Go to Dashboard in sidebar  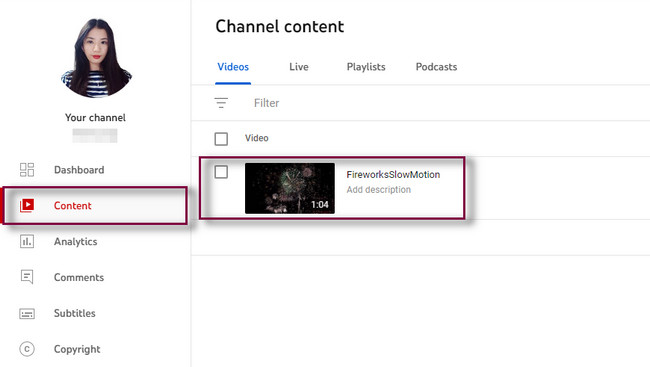coord(79,170)
